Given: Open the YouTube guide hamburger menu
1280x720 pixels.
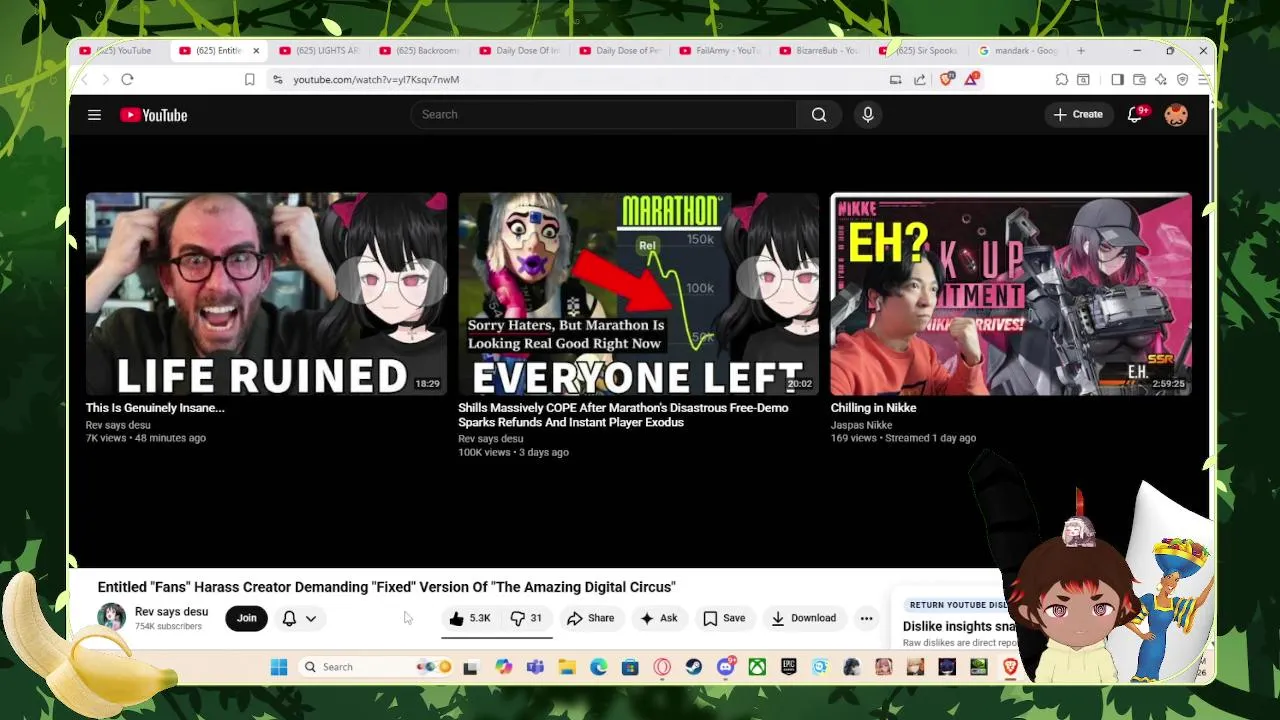Looking at the screenshot, I should (94, 115).
